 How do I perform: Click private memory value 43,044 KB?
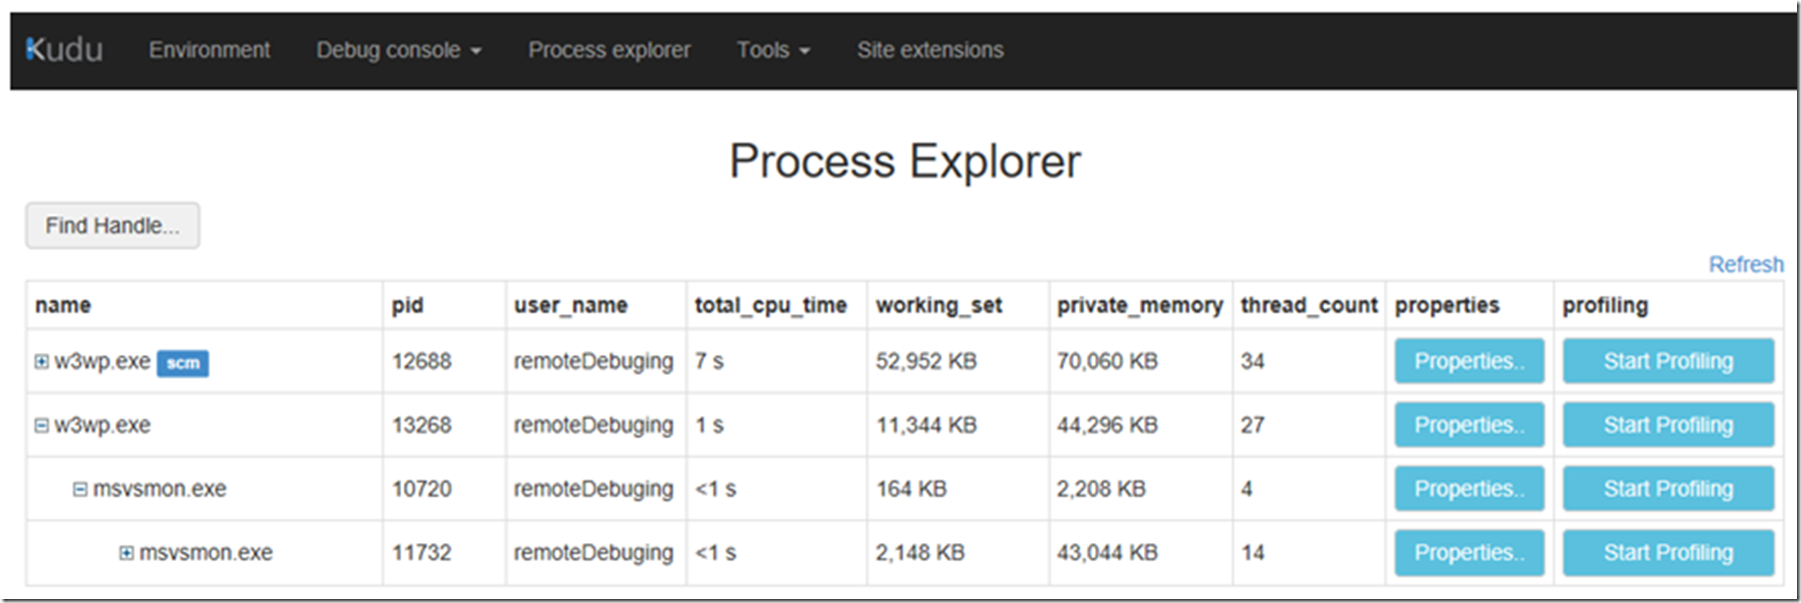[1107, 553]
